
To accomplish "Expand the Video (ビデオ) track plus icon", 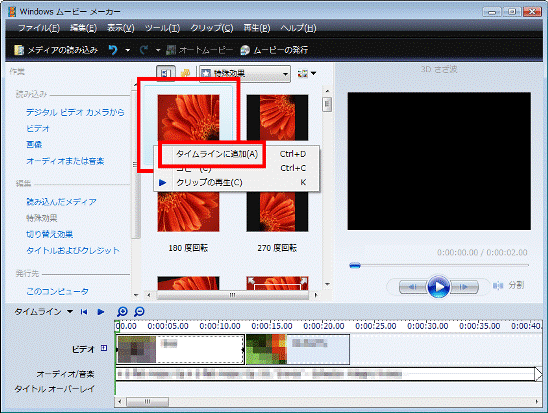I will click(x=104, y=348).
